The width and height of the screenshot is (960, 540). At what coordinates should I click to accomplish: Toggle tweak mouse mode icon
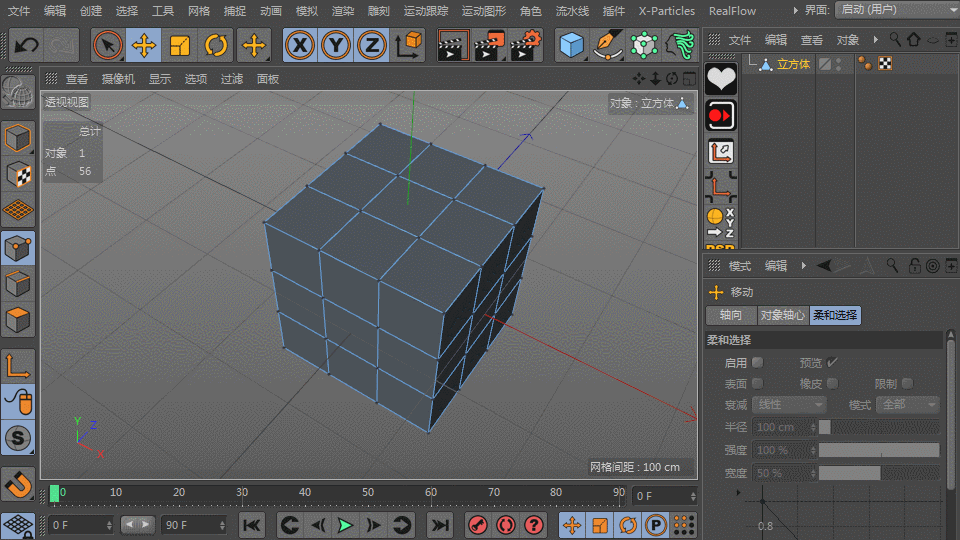click(x=18, y=402)
